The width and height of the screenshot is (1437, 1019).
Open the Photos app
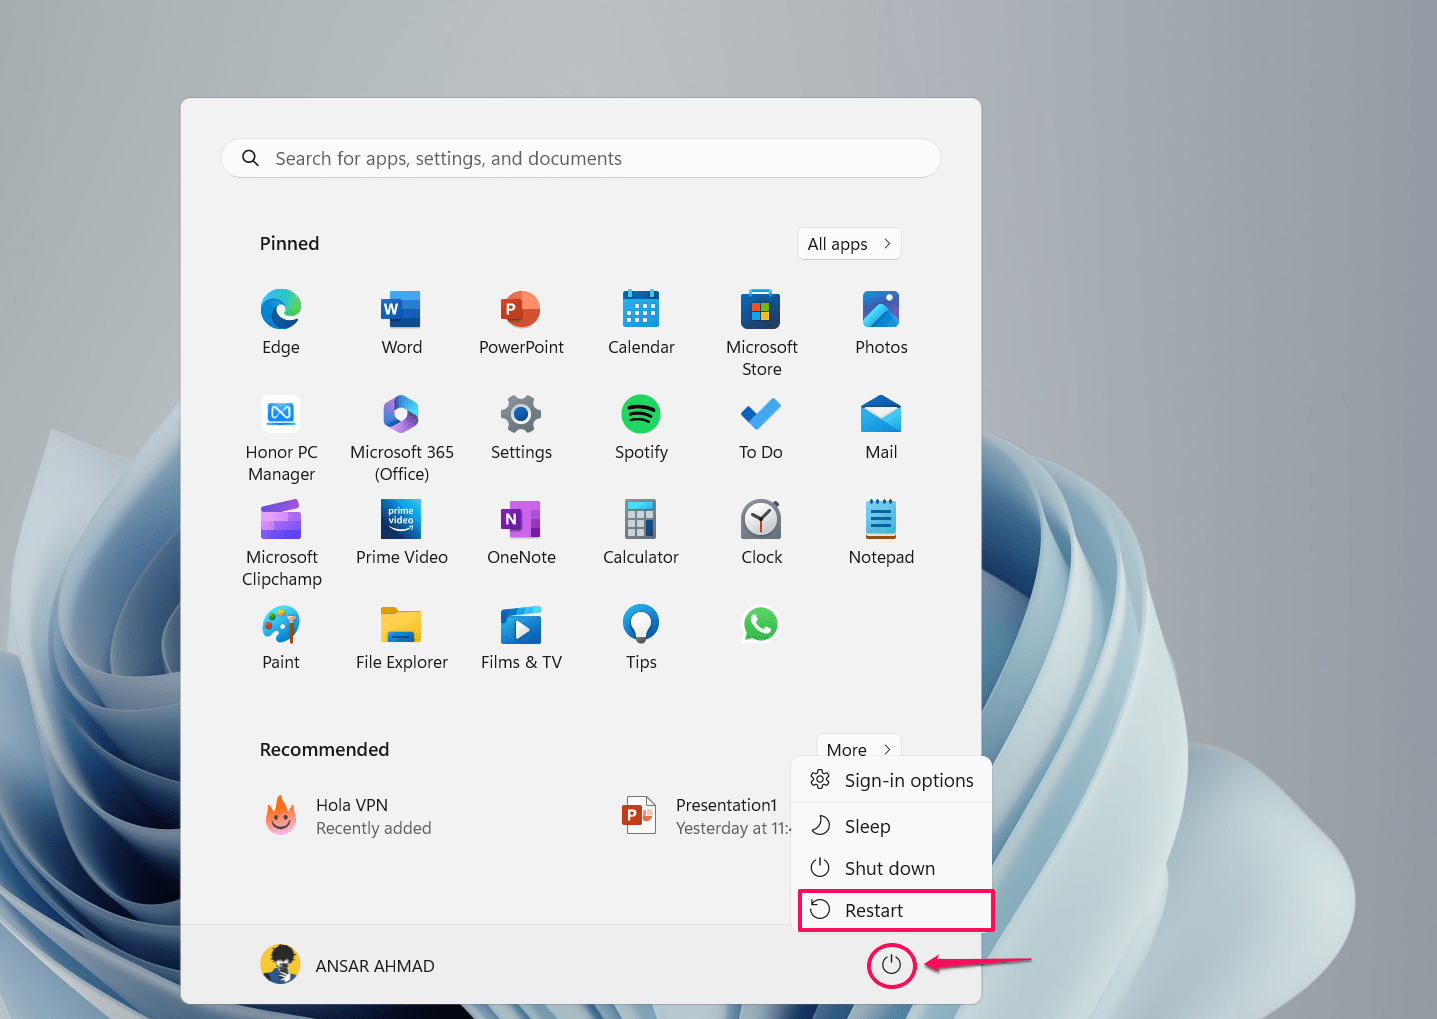tap(881, 322)
